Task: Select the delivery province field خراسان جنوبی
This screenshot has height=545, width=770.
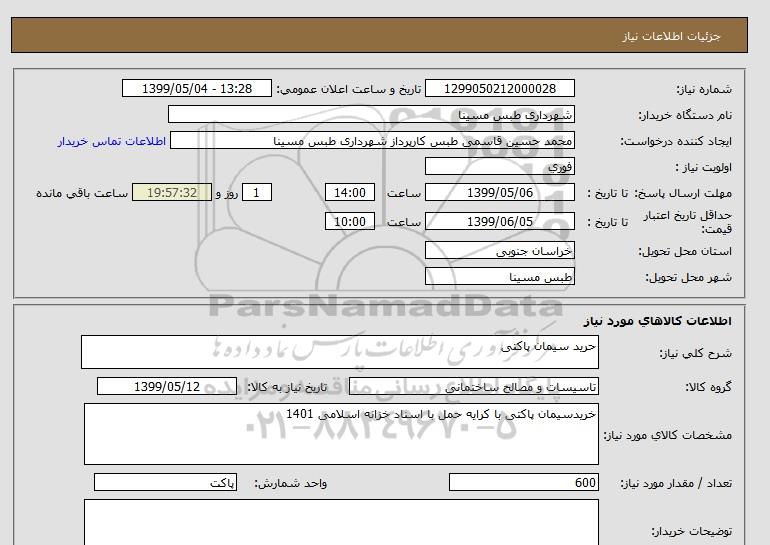Action: pos(499,250)
